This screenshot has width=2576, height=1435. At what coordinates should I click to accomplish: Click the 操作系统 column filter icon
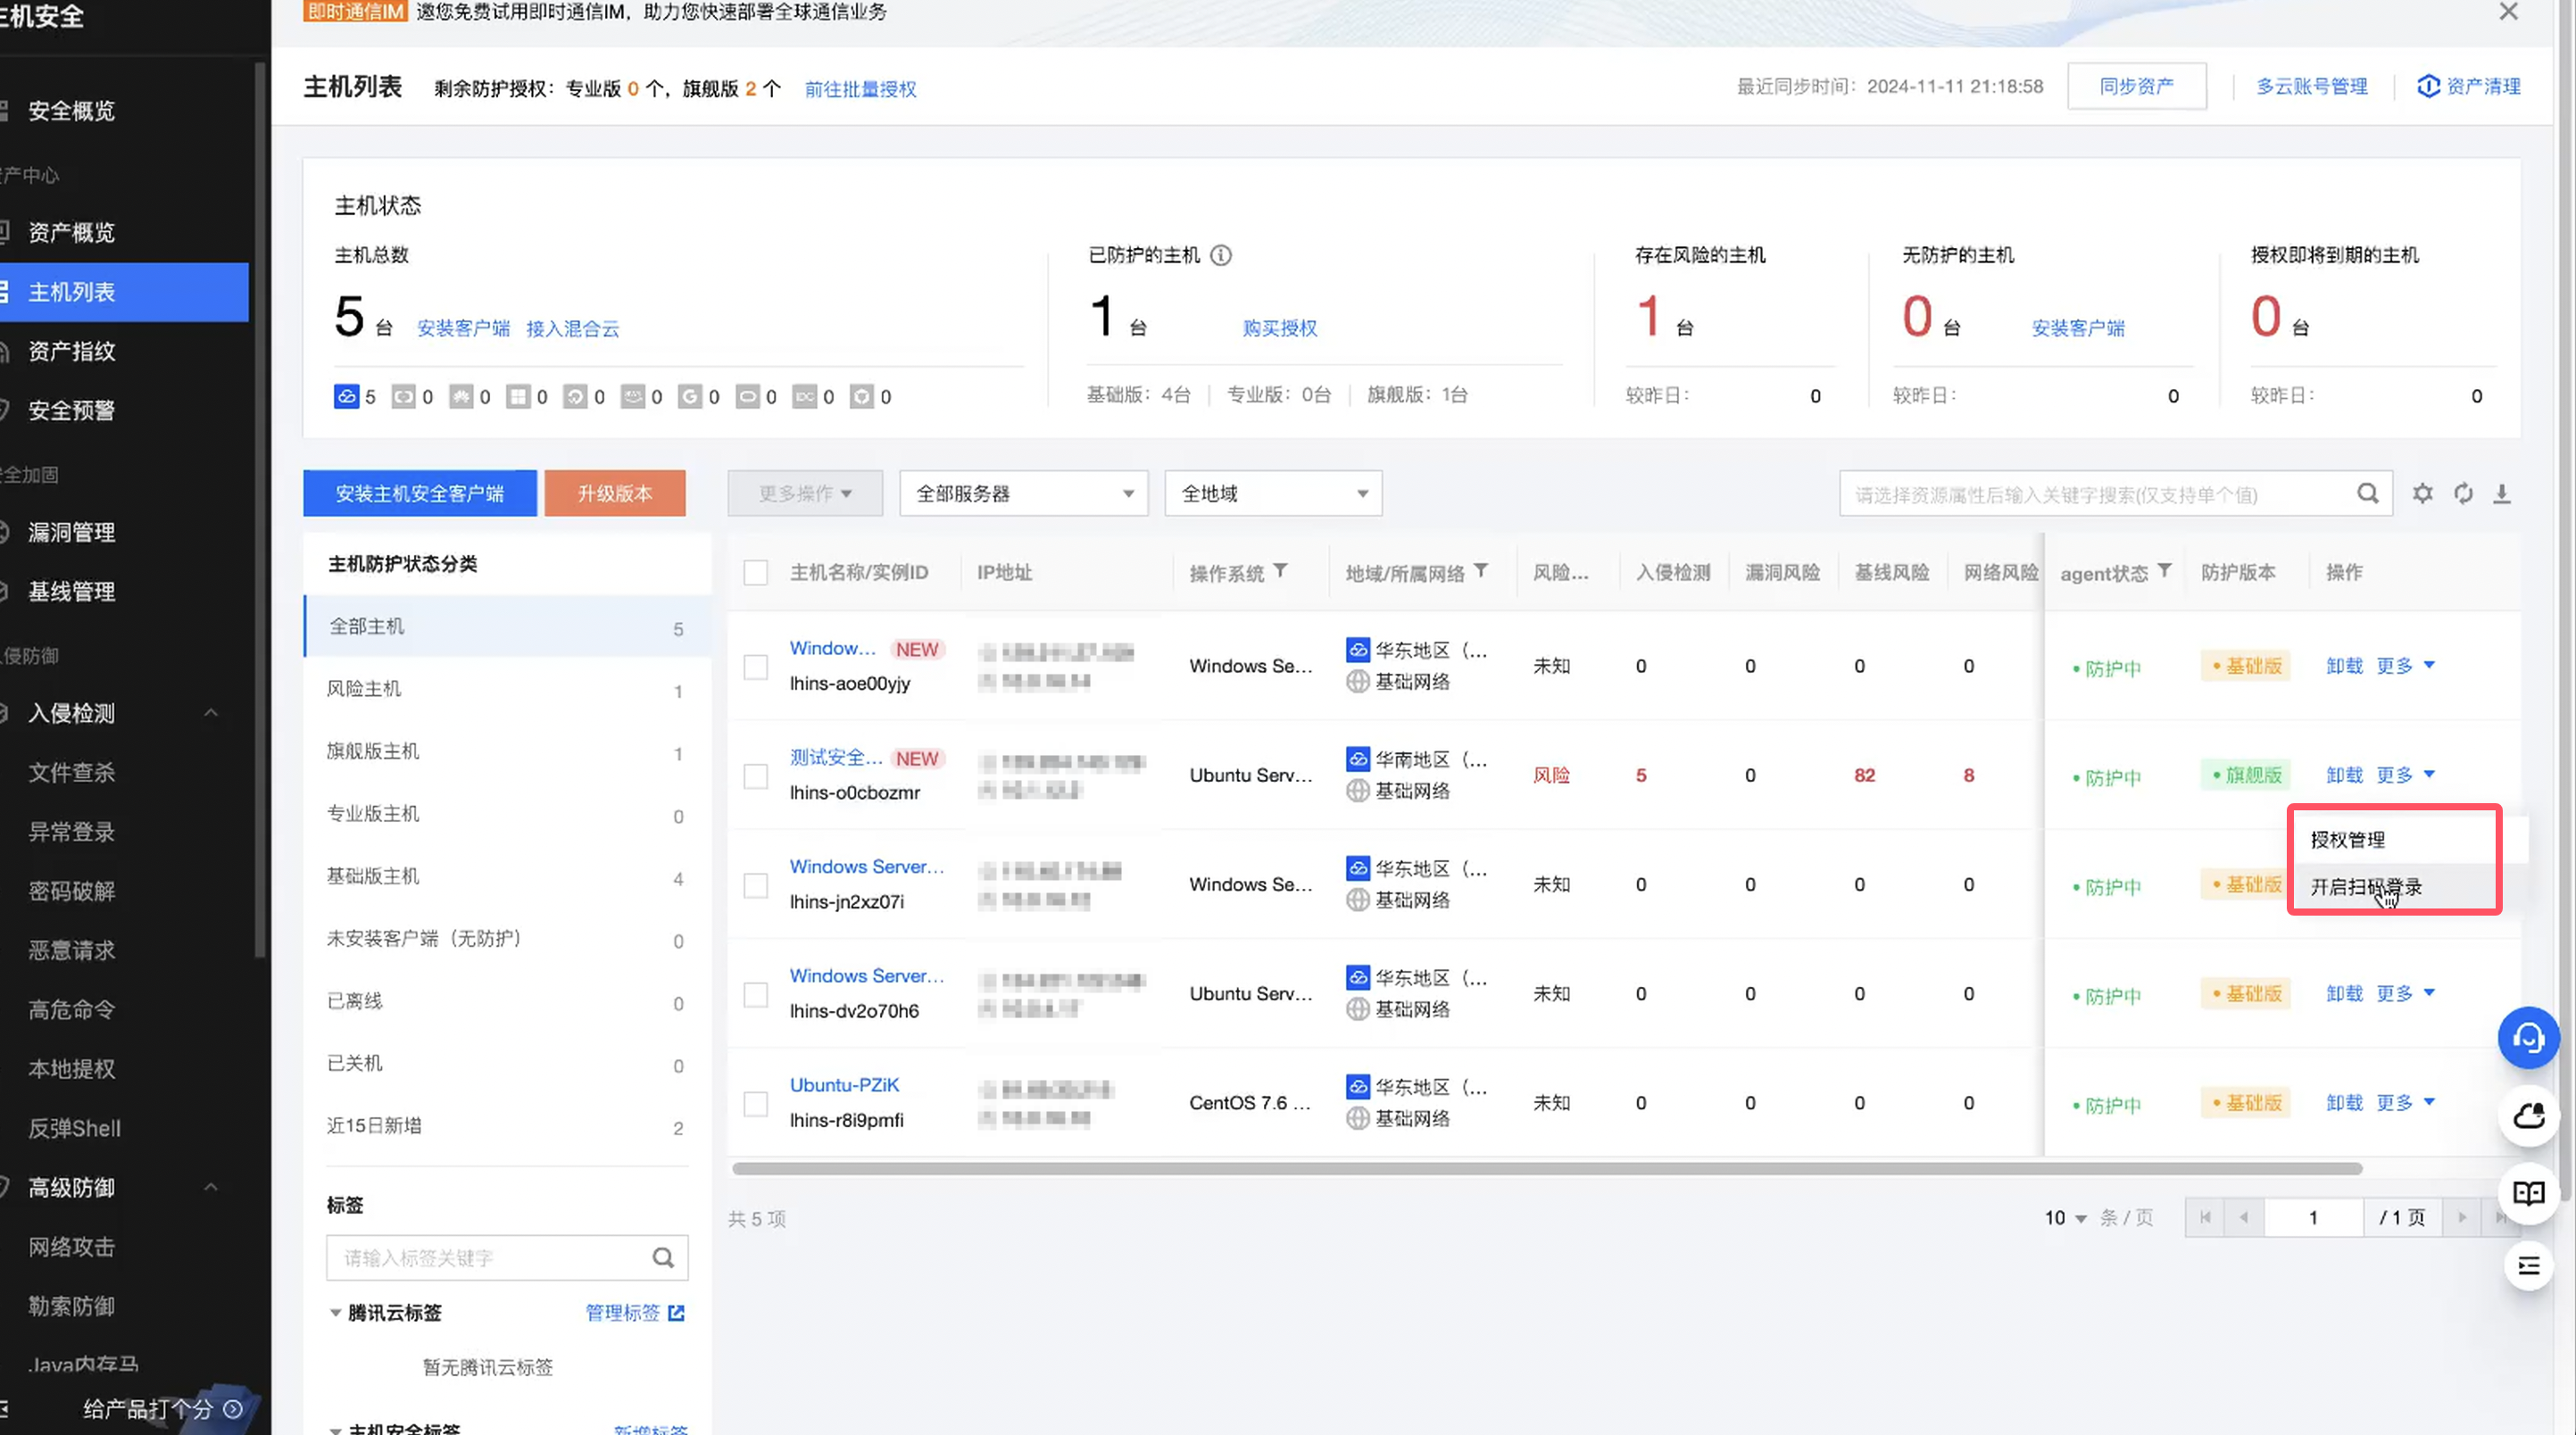tap(1280, 571)
